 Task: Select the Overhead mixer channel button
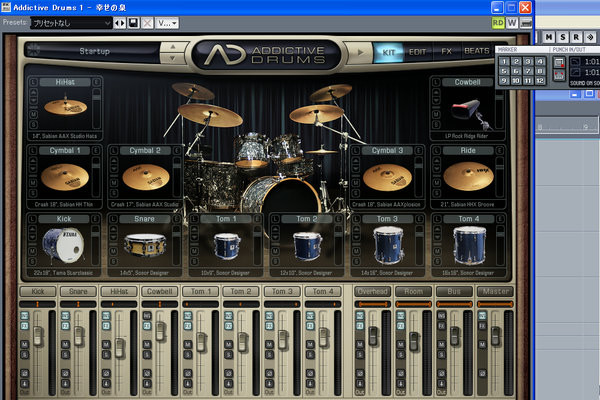(x=372, y=291)
